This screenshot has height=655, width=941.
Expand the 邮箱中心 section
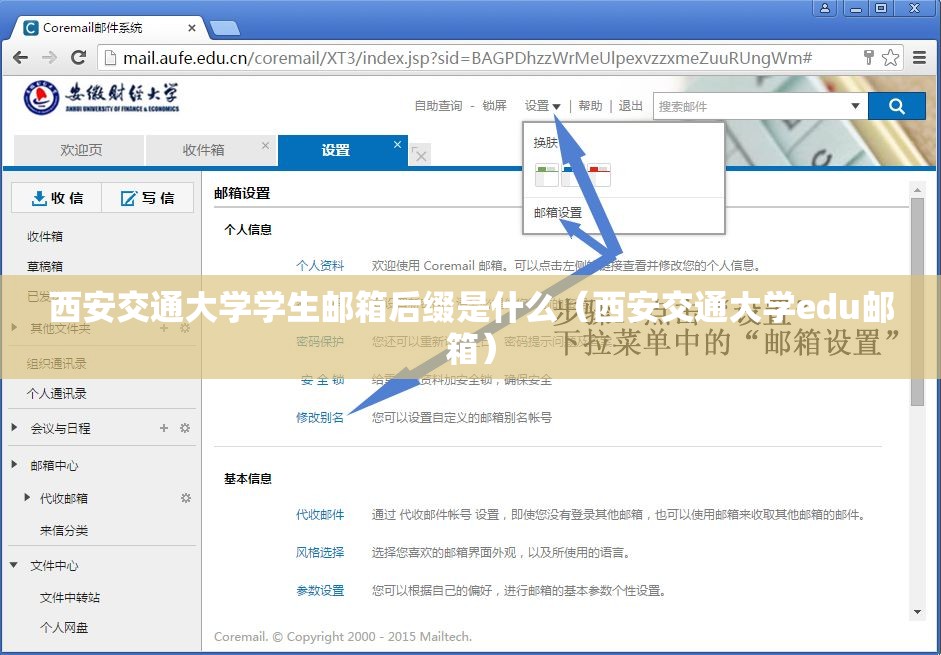[x=14, y=465]
